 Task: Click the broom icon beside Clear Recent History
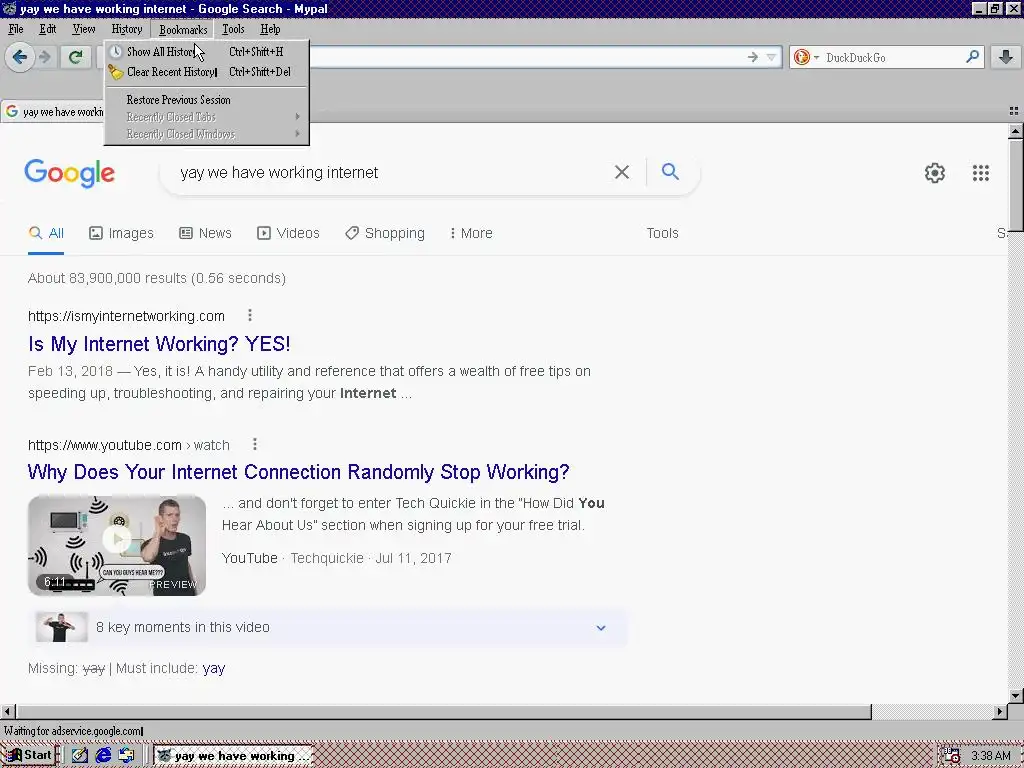(x=116, y=72)
